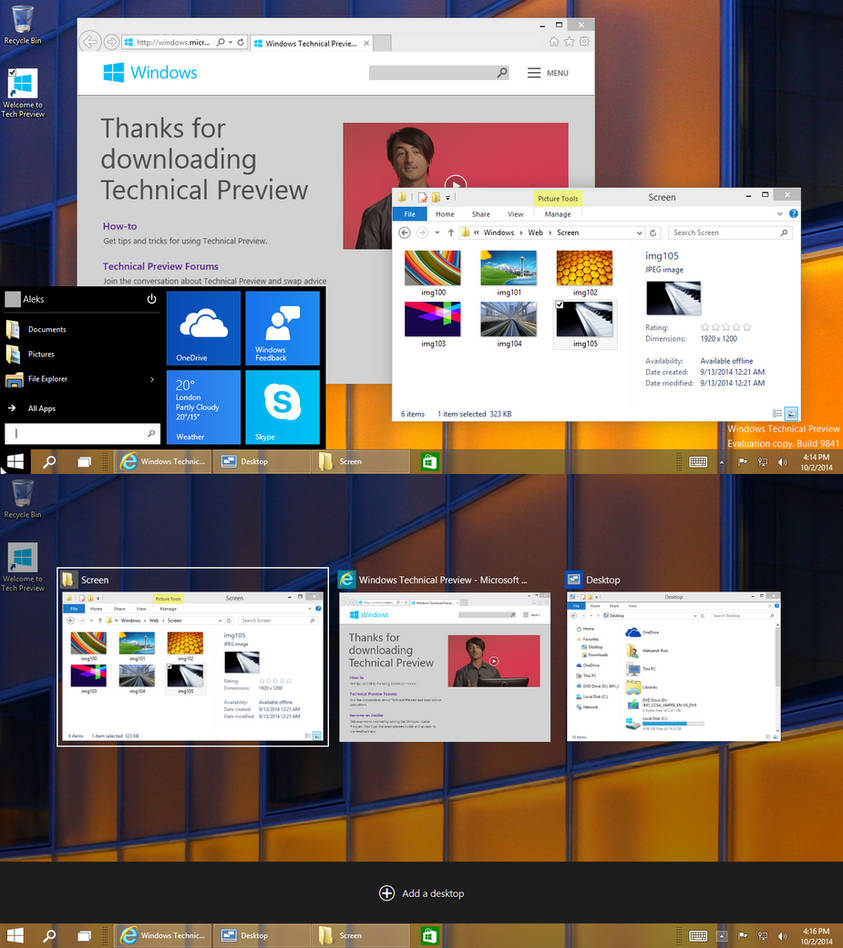Select the img103 thumbnail

[432, 320]
